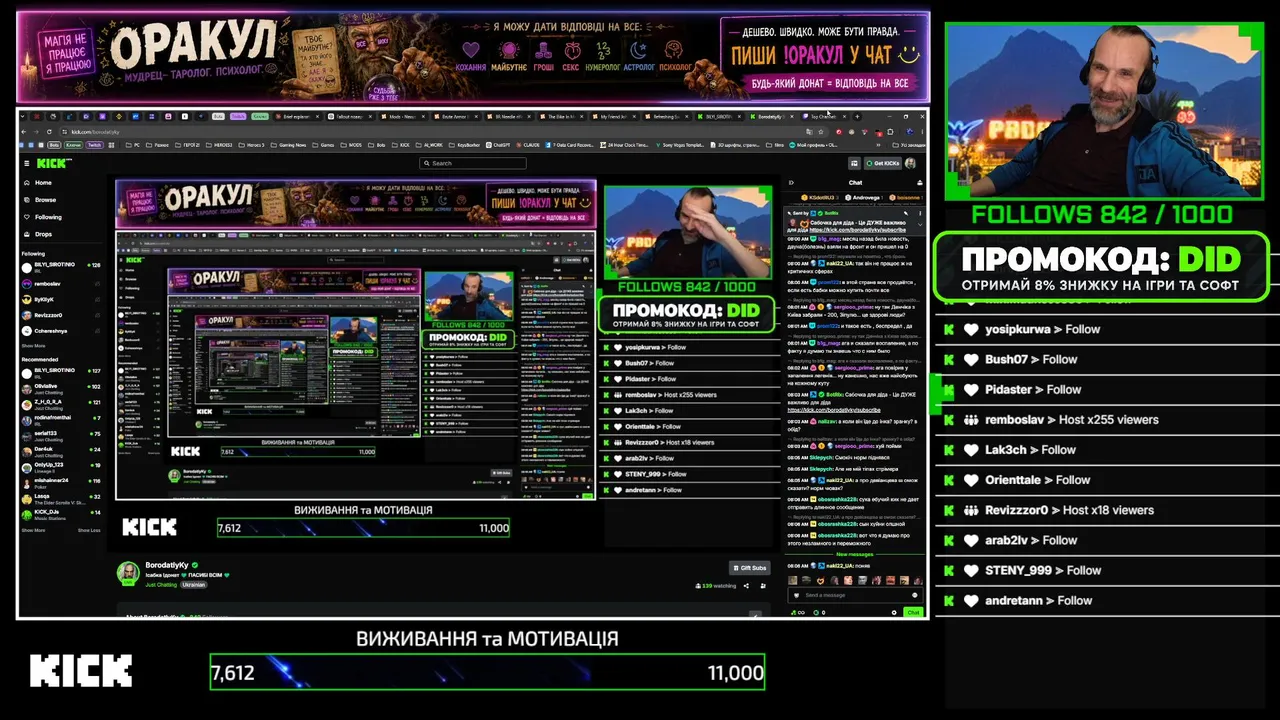Click the Gift Subs button
Viewport: 1280px width, 720px height.
pyautogui.click(x=750, y=568)
